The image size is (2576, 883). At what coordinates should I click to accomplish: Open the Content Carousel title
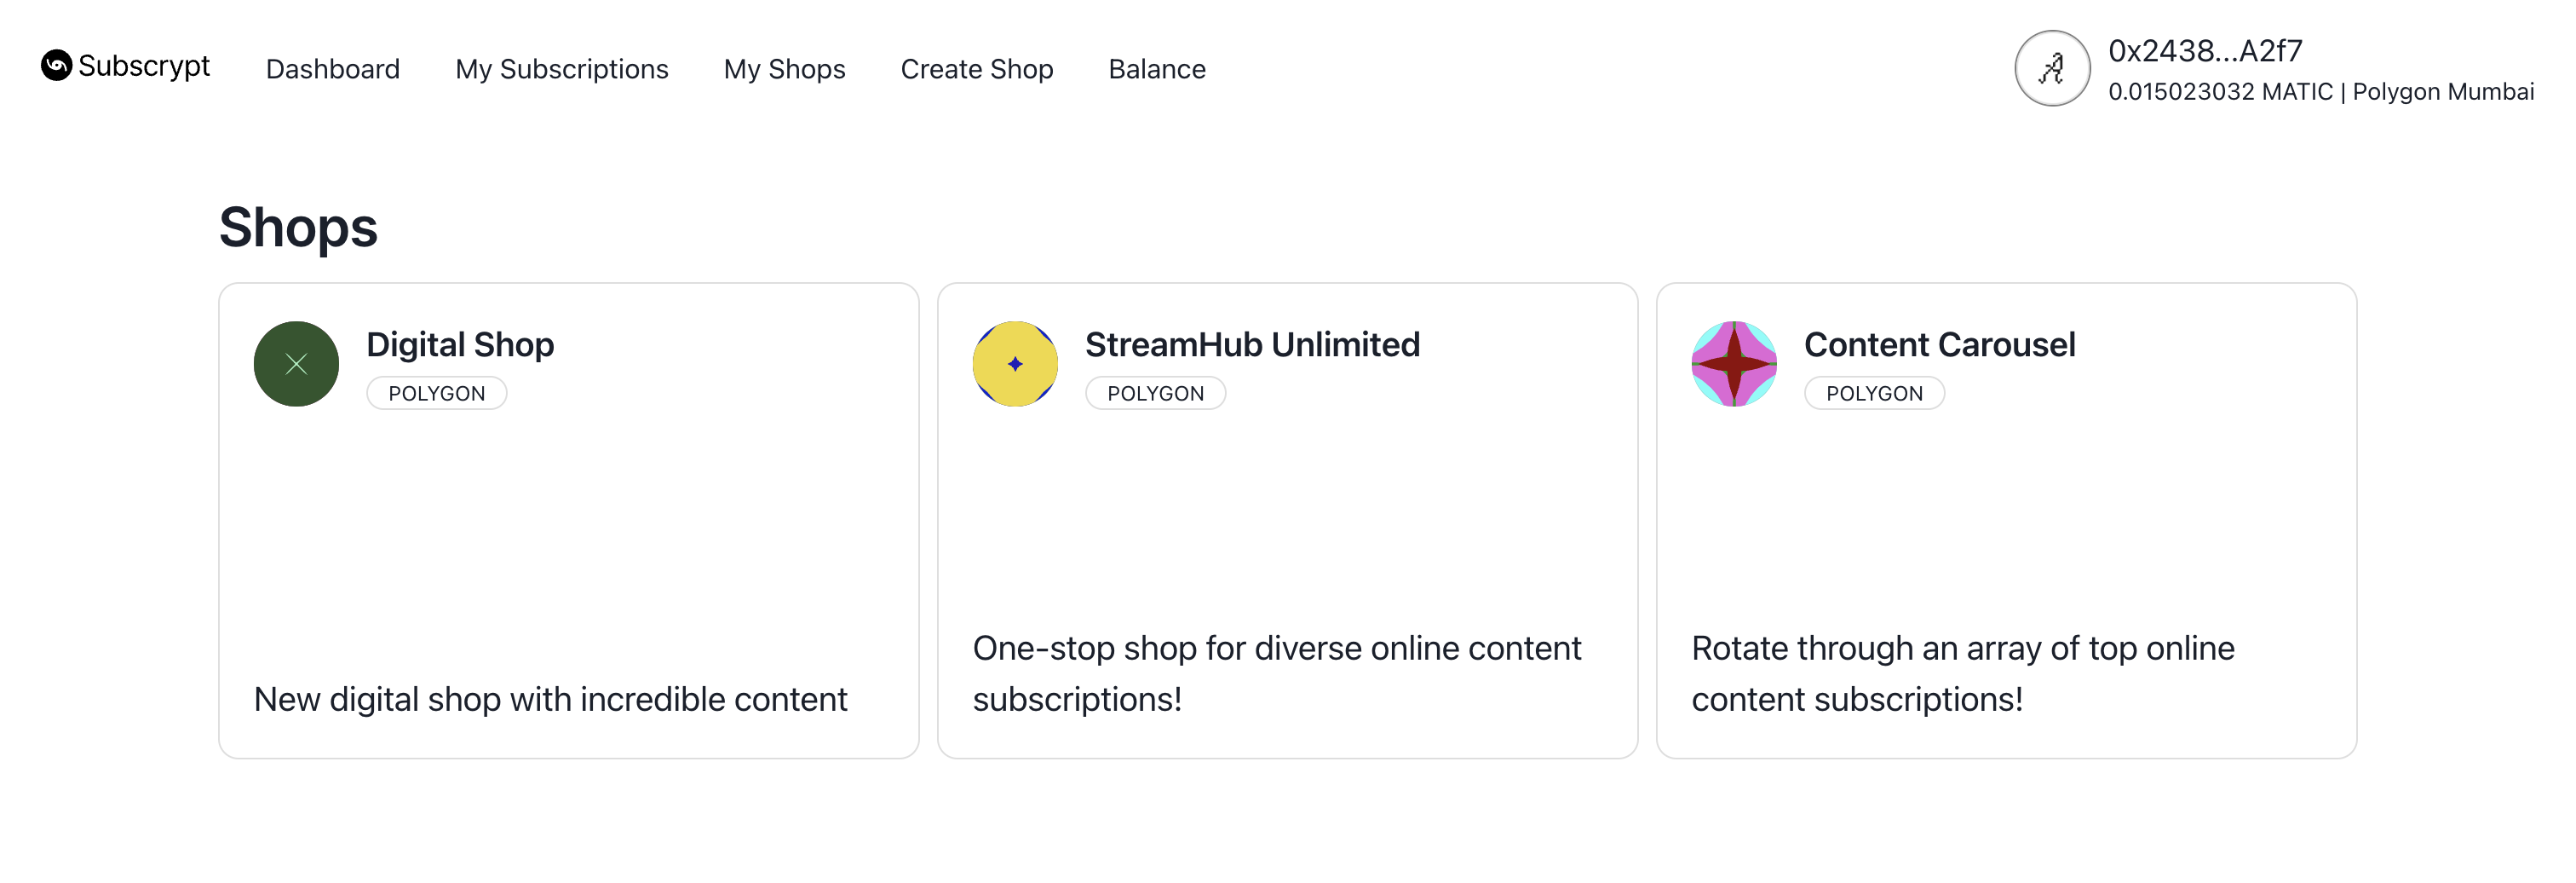1940,344
